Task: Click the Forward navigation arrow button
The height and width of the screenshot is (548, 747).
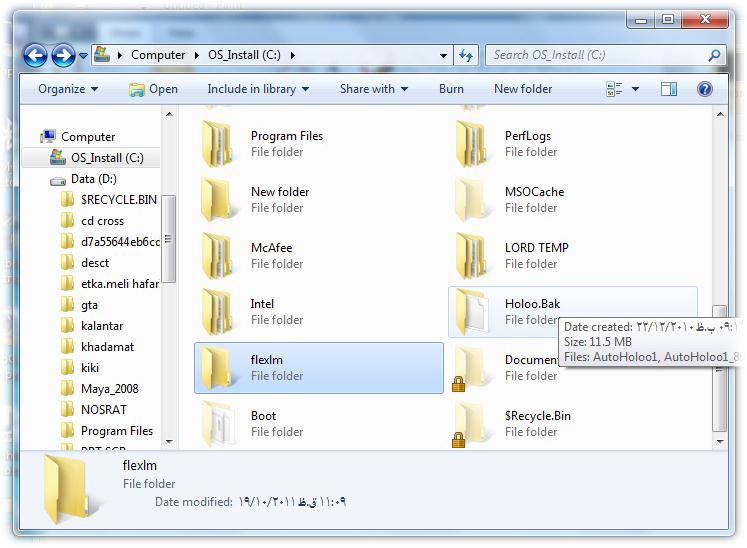Action: 63,56
